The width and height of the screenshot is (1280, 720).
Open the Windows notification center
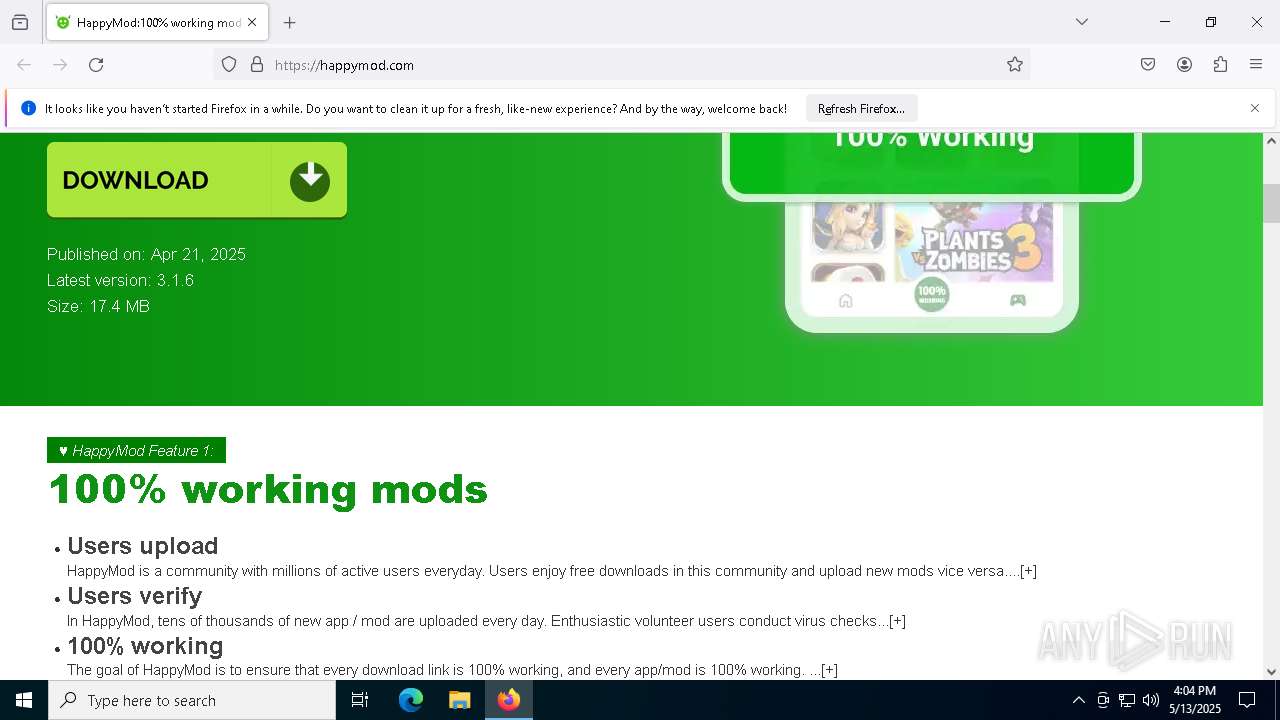(1247, 700)
